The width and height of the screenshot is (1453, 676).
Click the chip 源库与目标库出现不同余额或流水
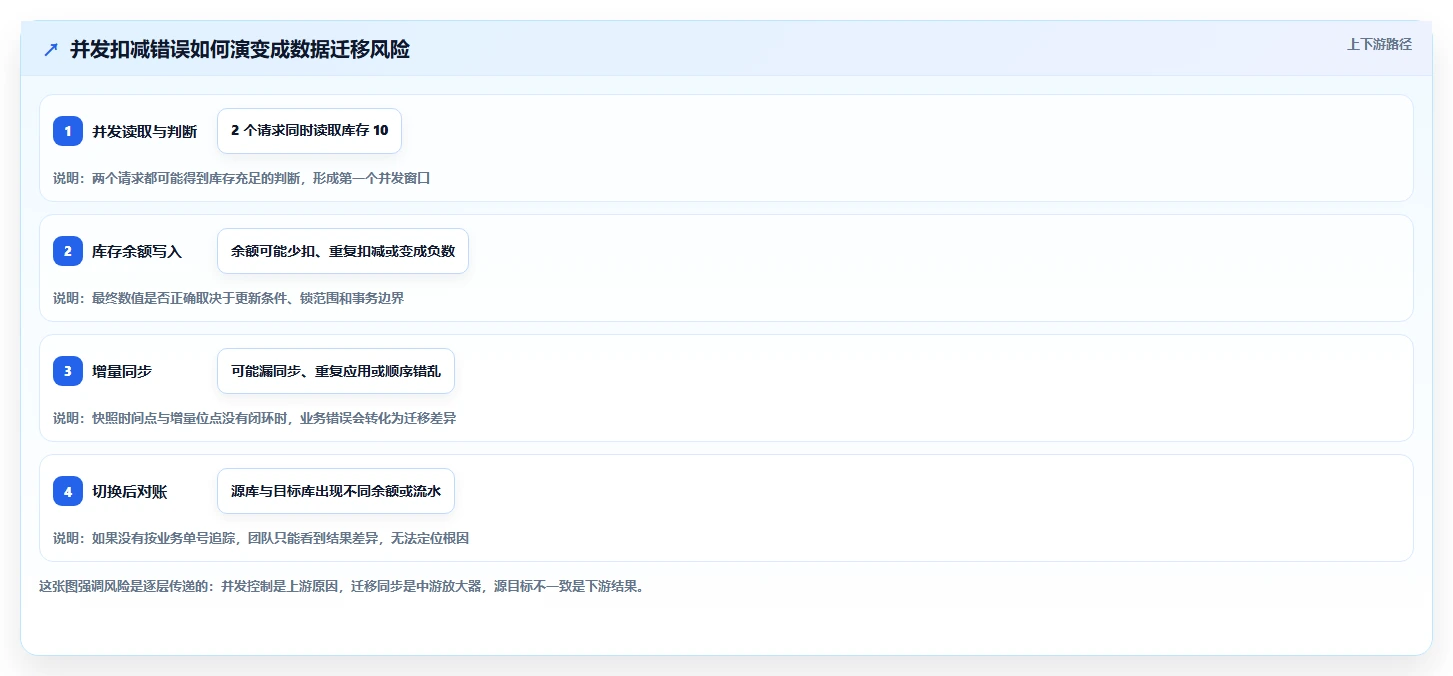335,491
